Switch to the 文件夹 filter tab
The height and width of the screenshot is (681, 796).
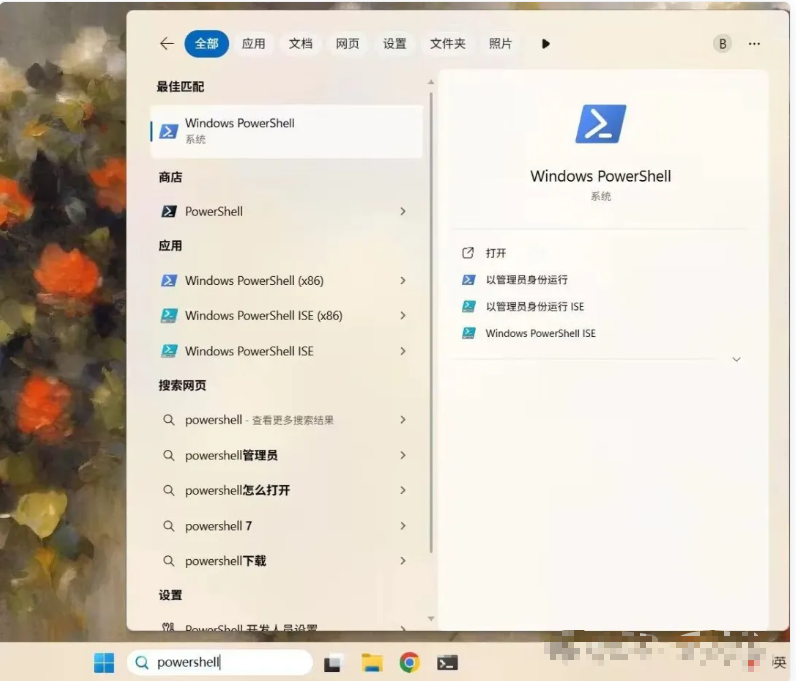pyautogui.click(x=447, y=44)
